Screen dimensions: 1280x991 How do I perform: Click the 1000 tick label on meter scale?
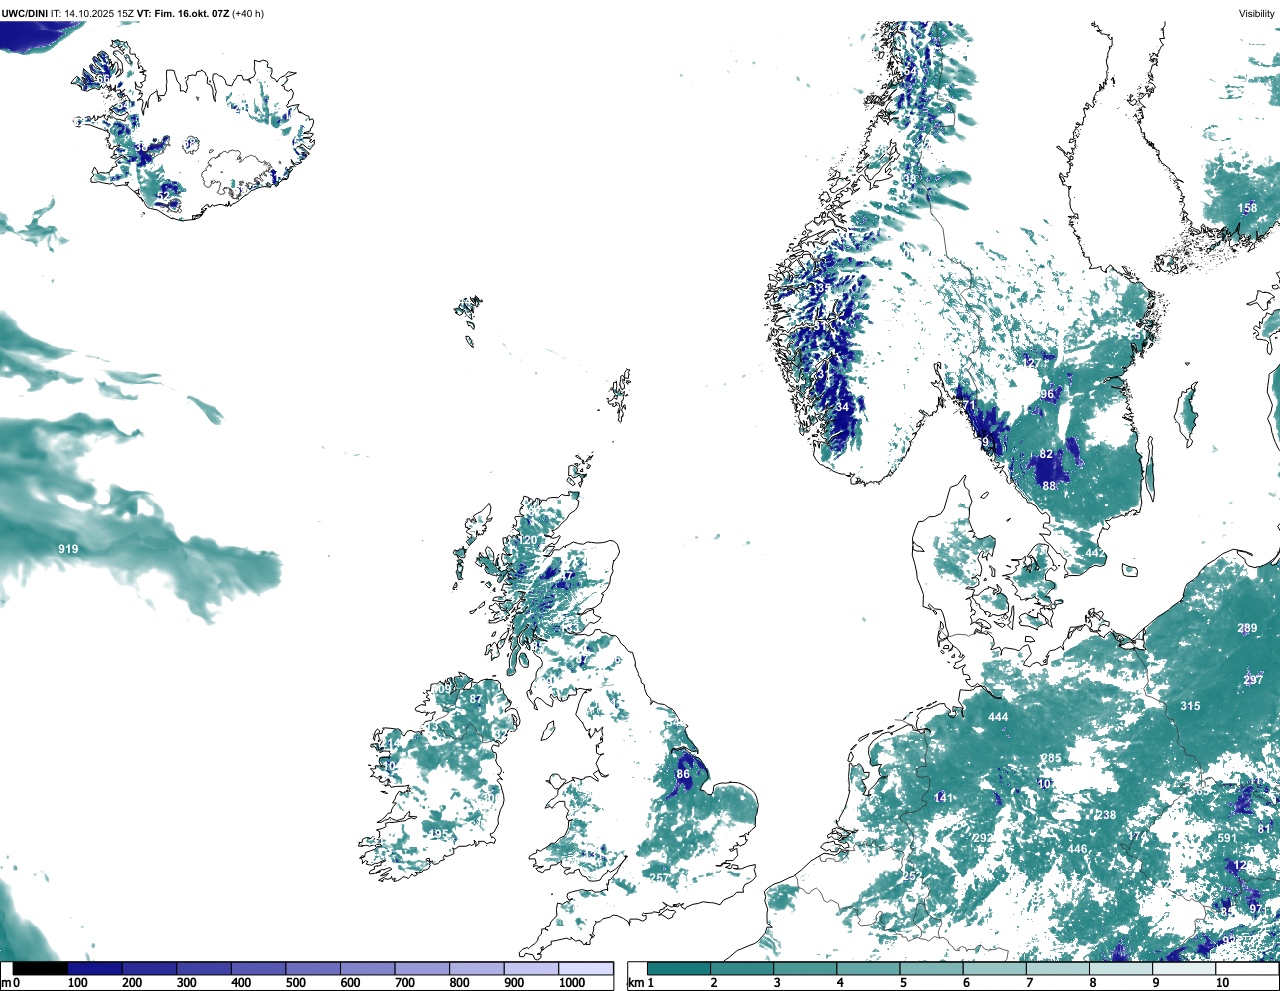pyautogui.click(x=572, y=983)
